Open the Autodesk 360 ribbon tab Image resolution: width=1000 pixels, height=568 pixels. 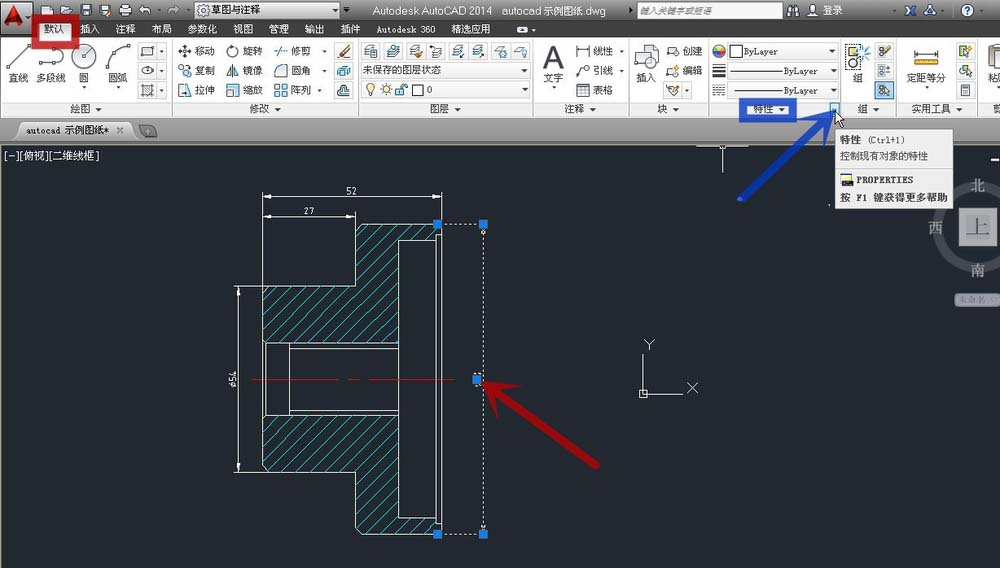[406, 29]
